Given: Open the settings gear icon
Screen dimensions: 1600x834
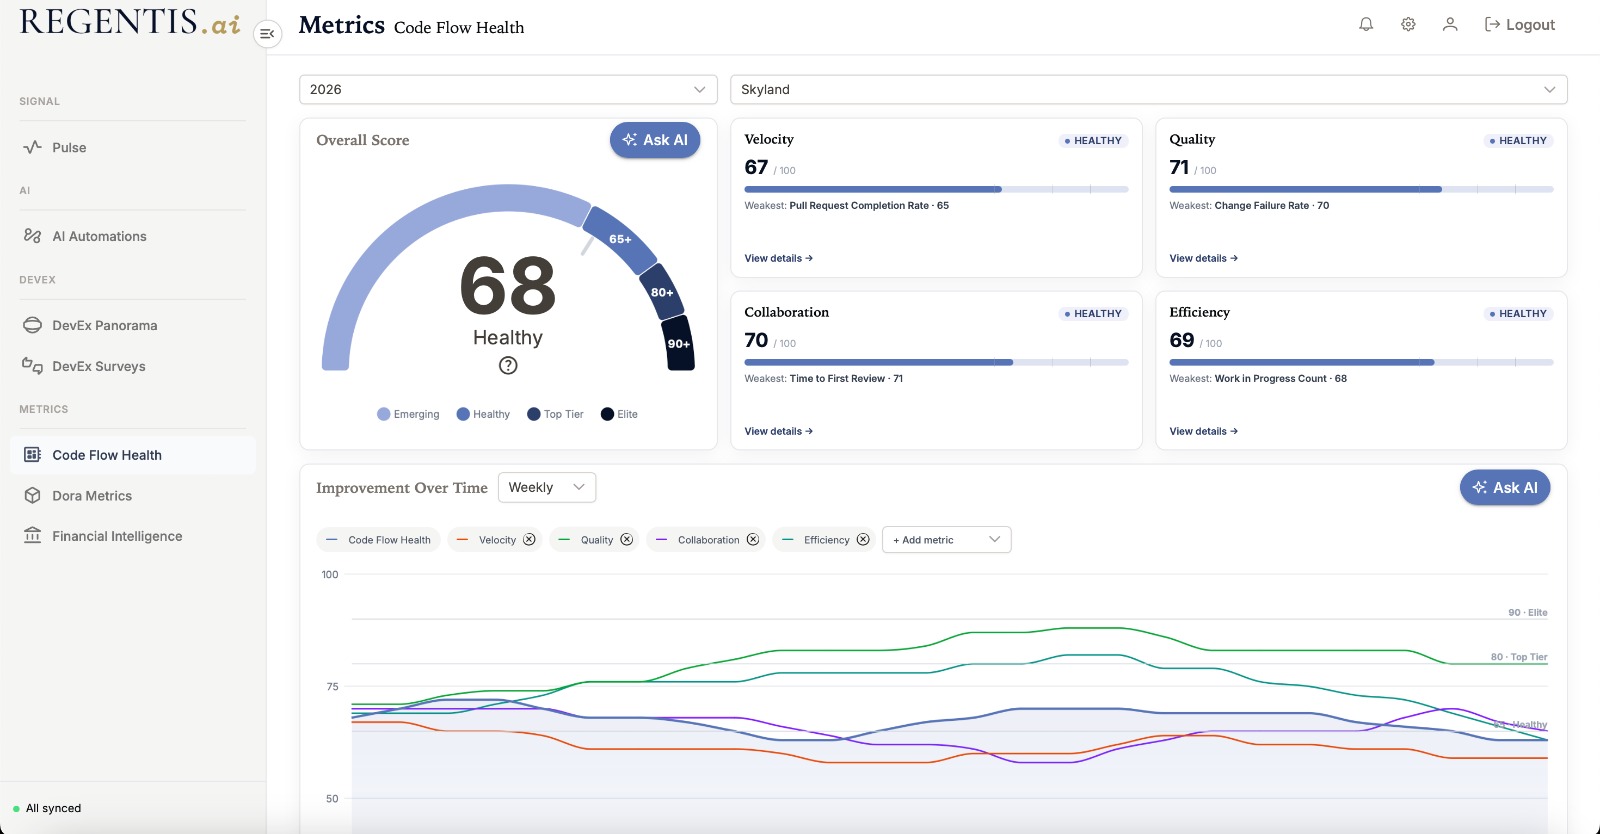Looking at the screenshot, I should (x=1408, y=24).
